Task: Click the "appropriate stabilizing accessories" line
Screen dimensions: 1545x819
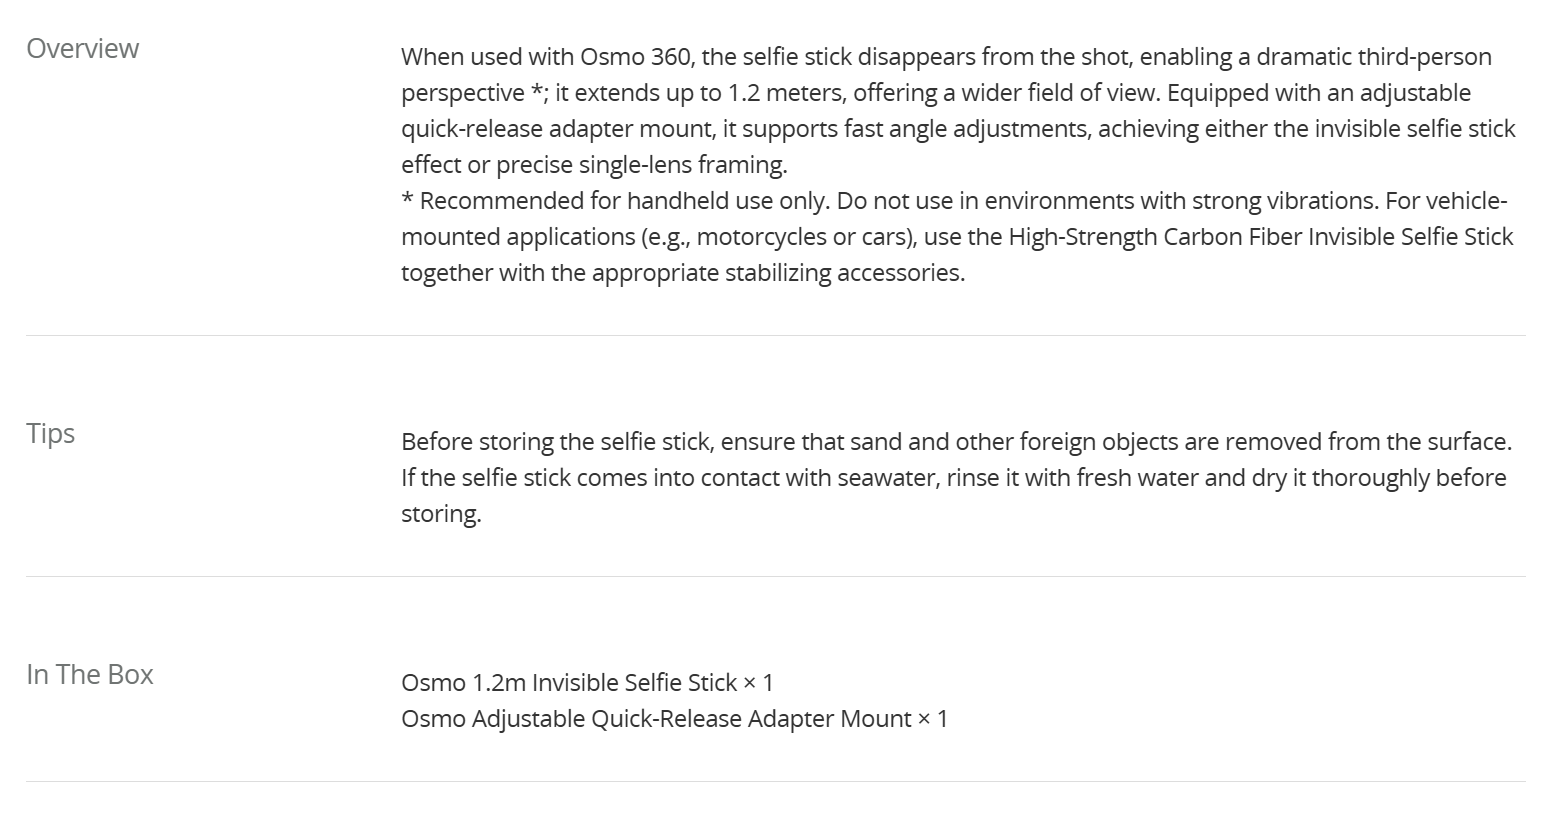Action: coord(683,273)
